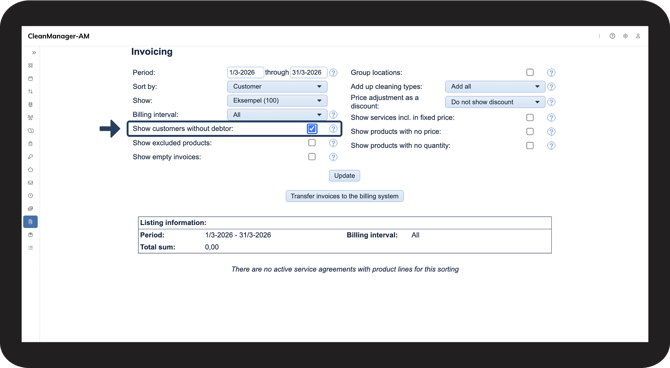Open help for Show products with no price
The height and width of the screenshot is (368, 670).
click(551, 132)
